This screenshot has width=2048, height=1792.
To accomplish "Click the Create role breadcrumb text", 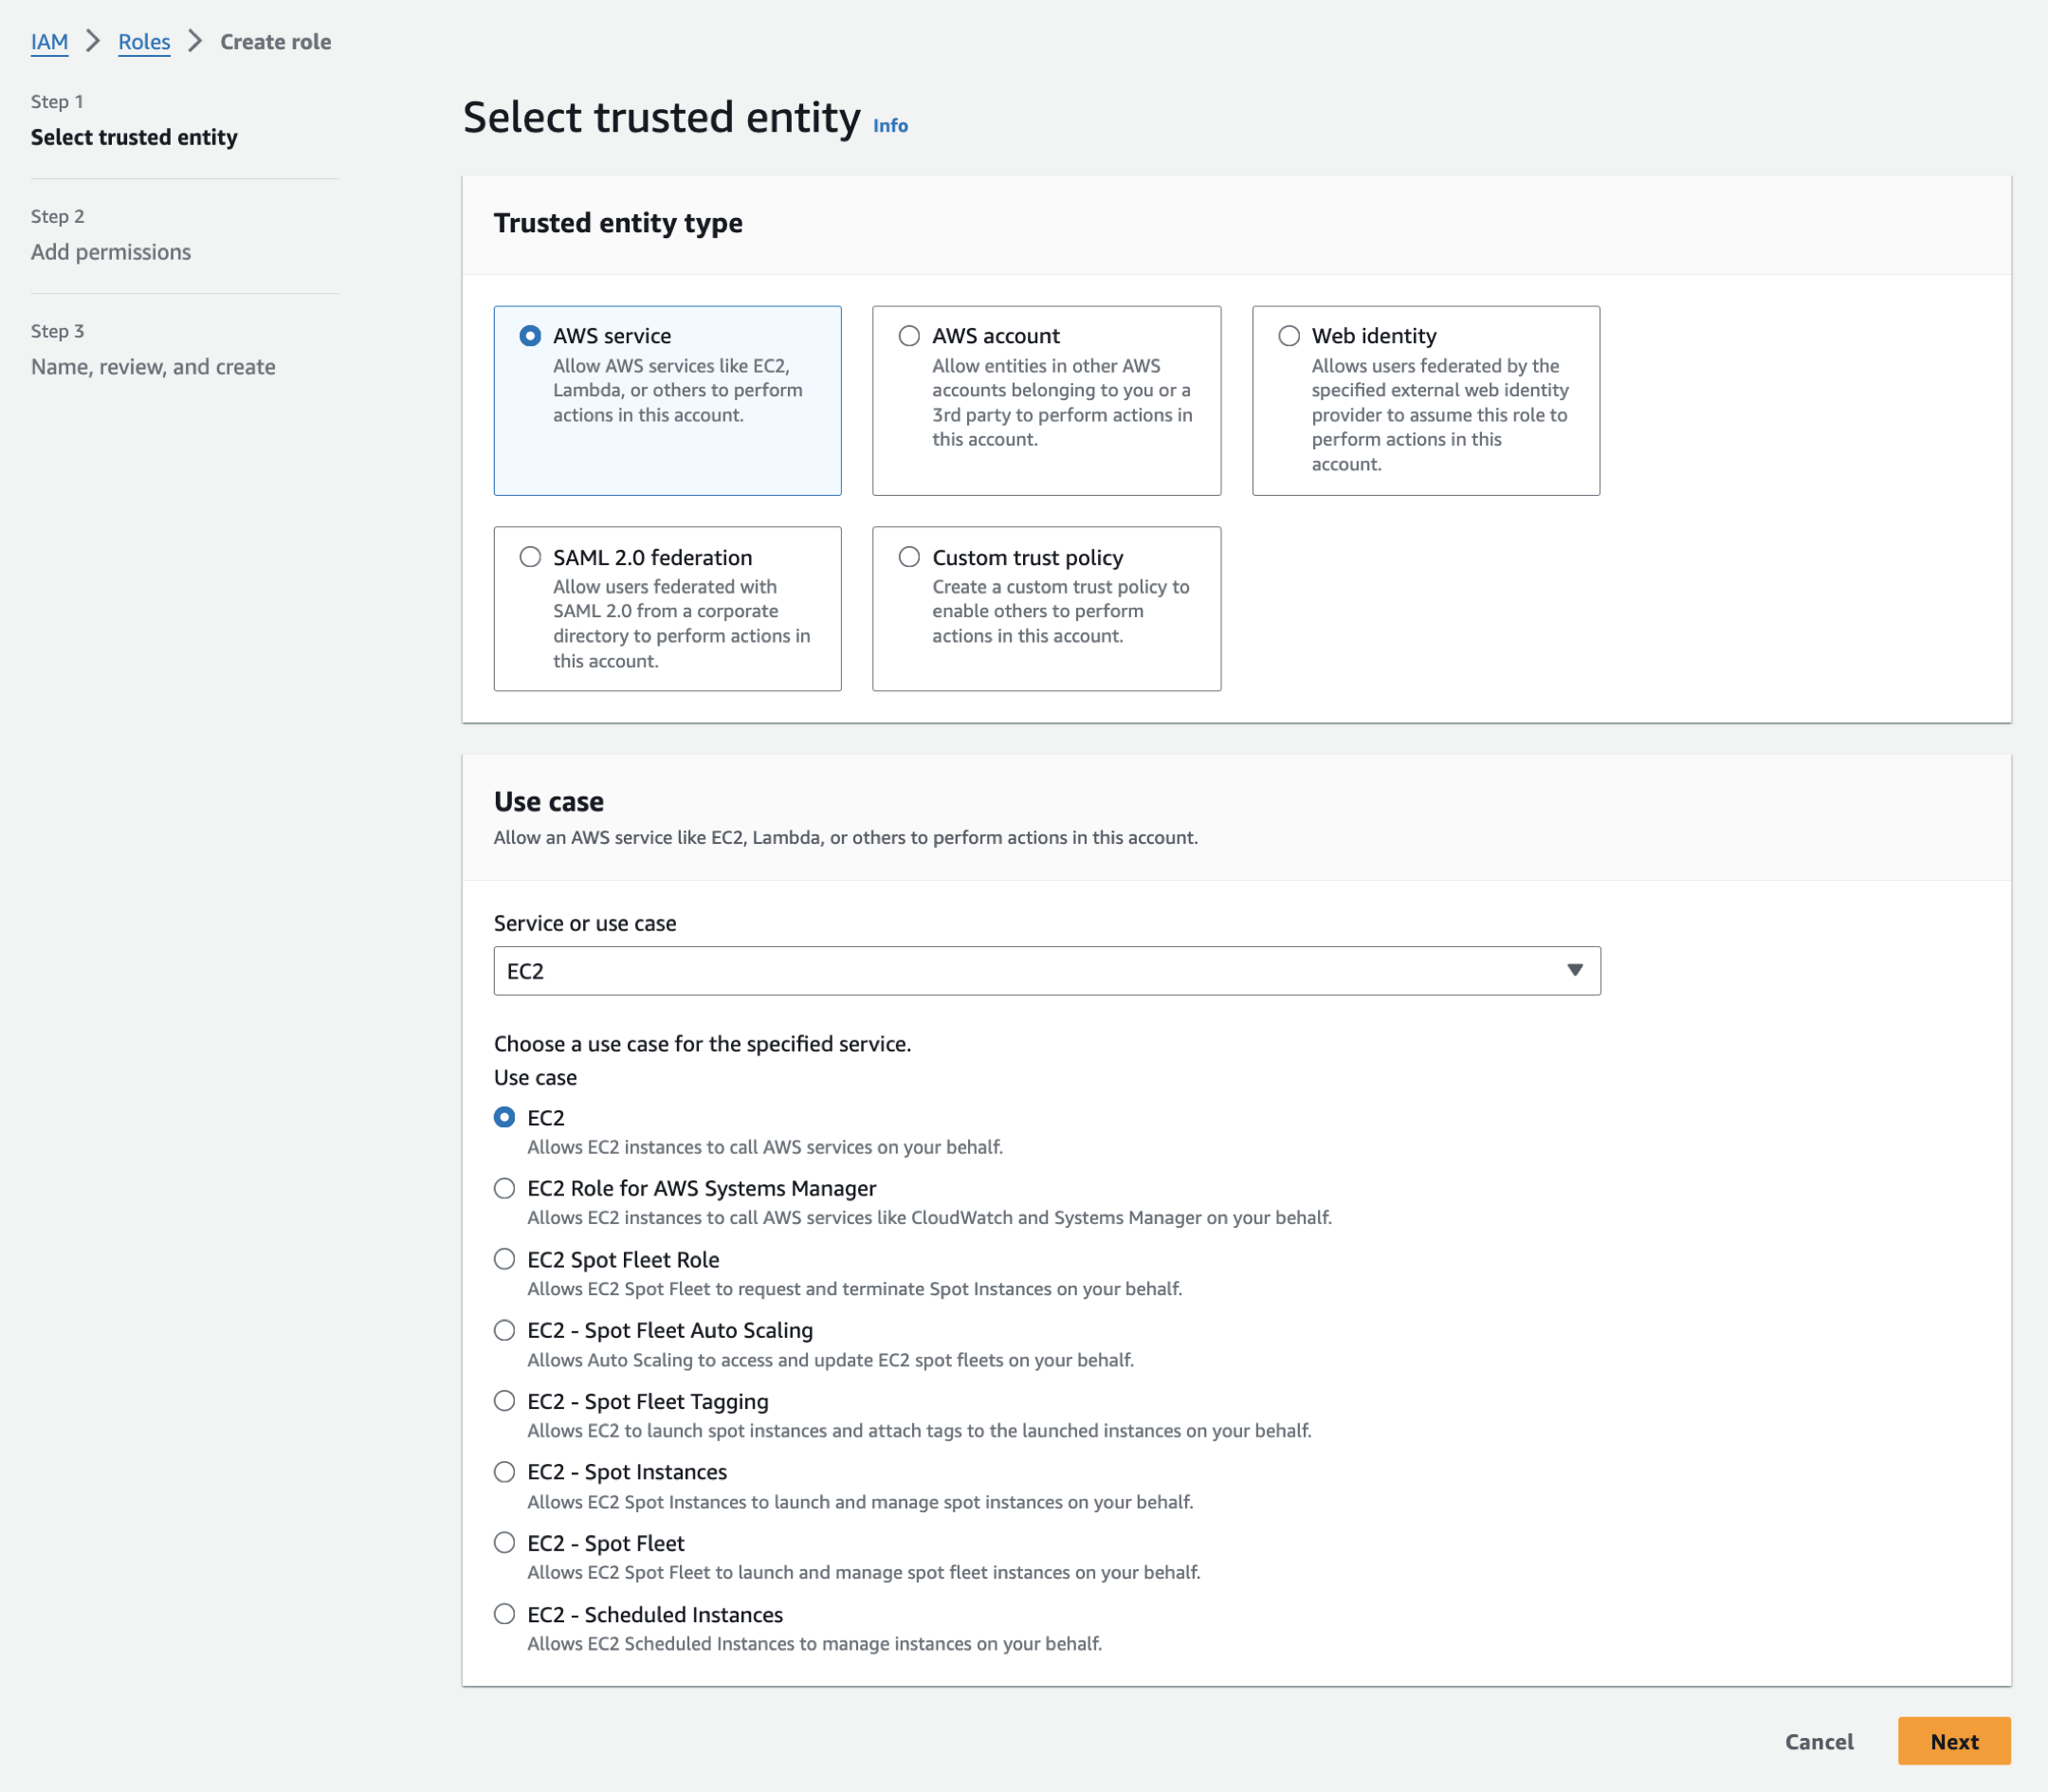I will pos(276,42).
